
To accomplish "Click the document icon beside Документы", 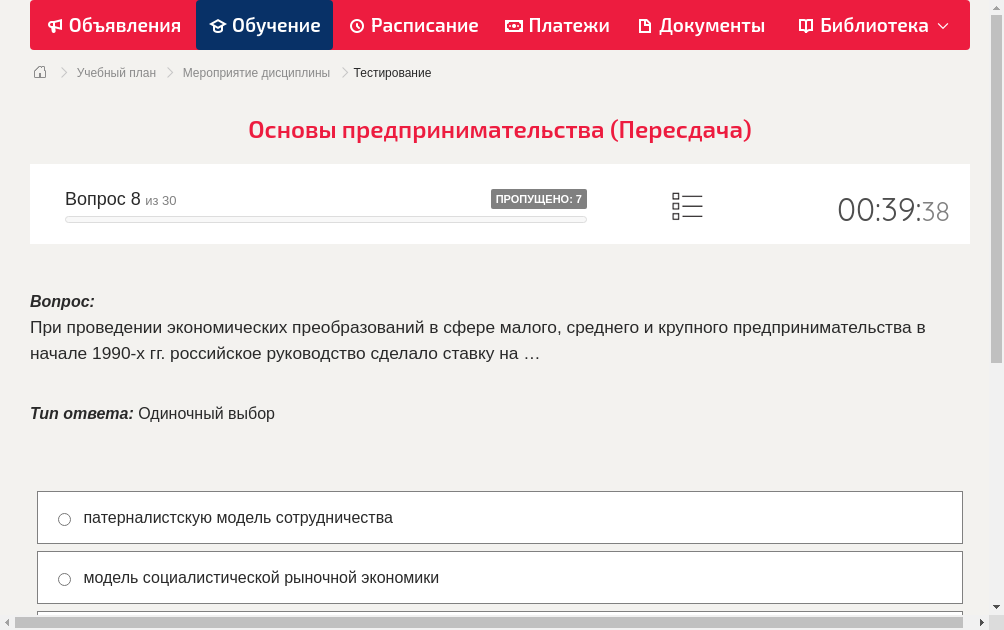I will [x=645, y=25].
